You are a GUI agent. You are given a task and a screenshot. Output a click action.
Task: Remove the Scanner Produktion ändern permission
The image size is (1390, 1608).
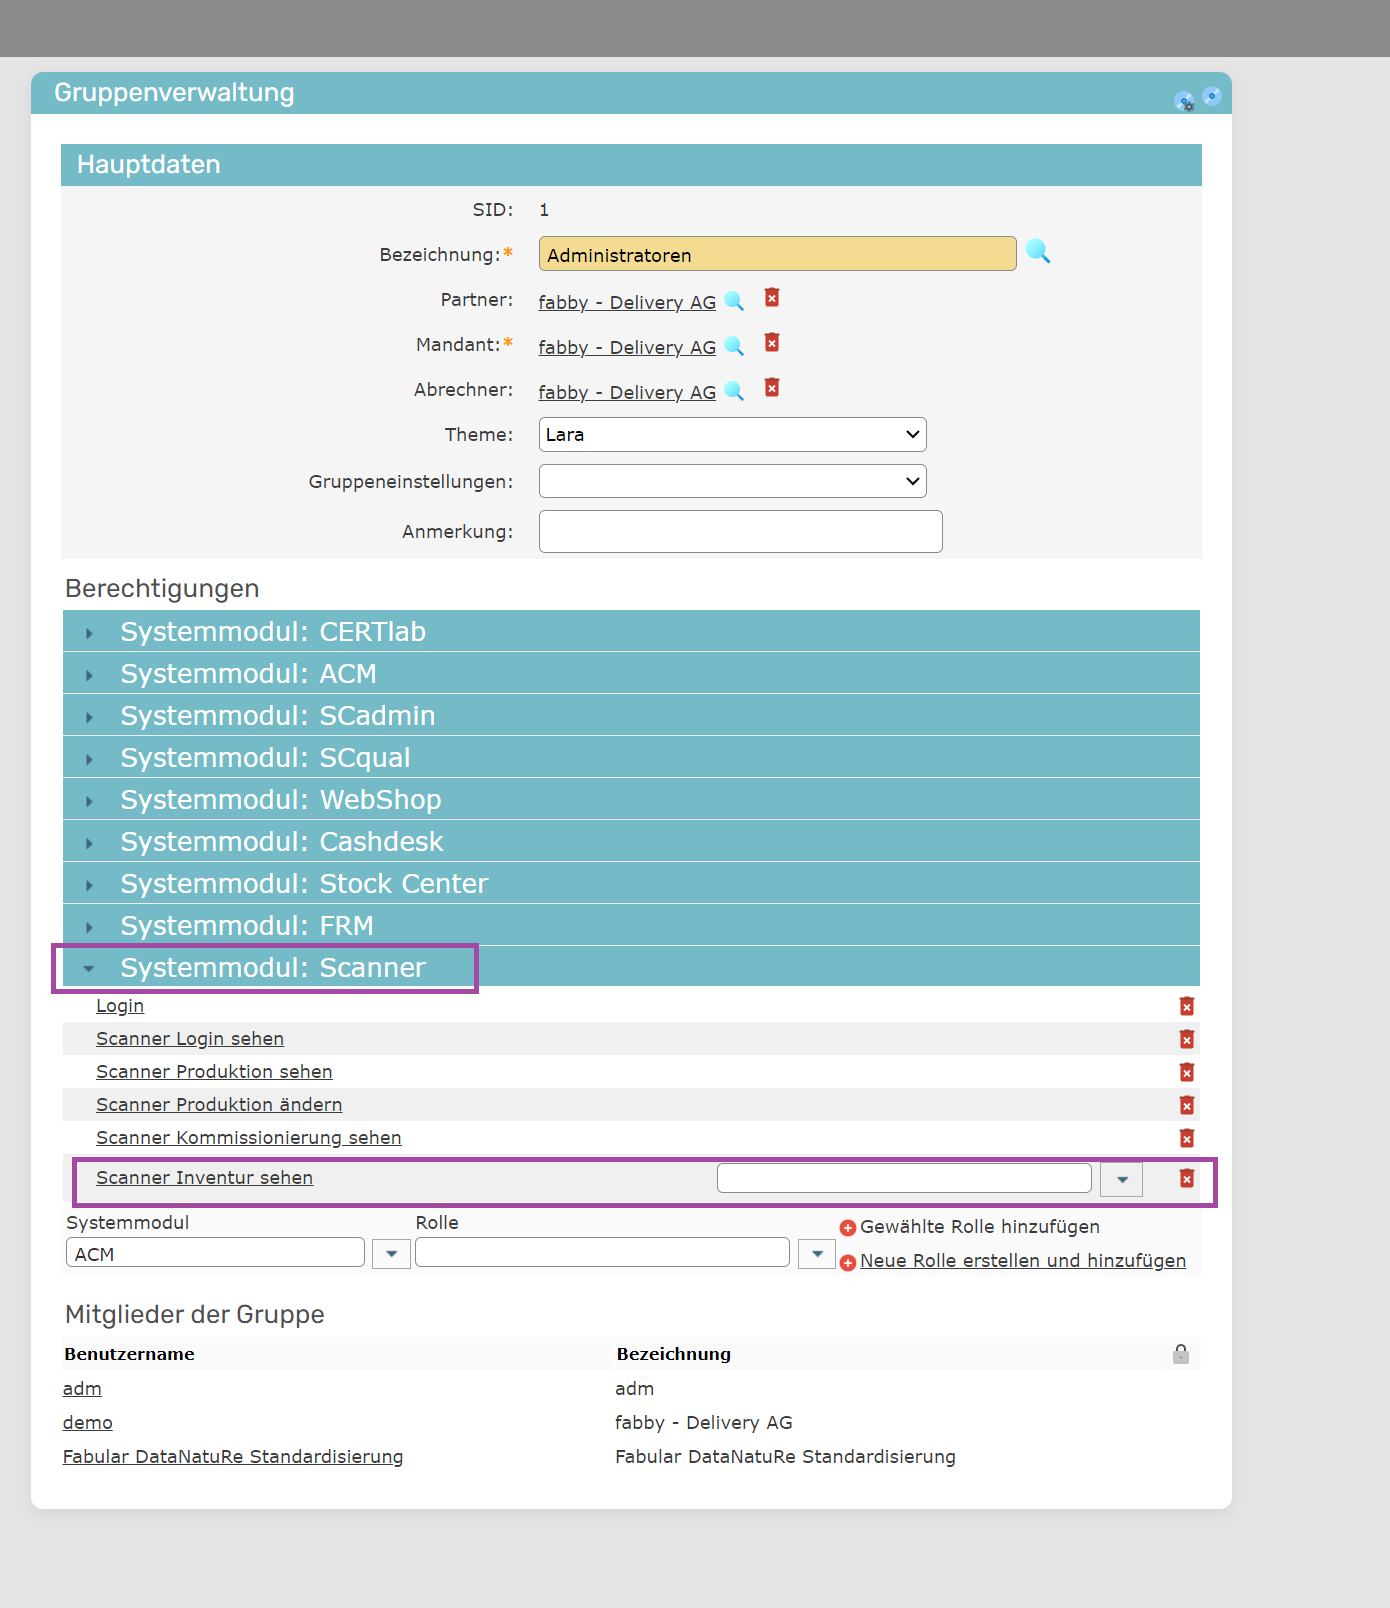click(x=1186, y=1105)
